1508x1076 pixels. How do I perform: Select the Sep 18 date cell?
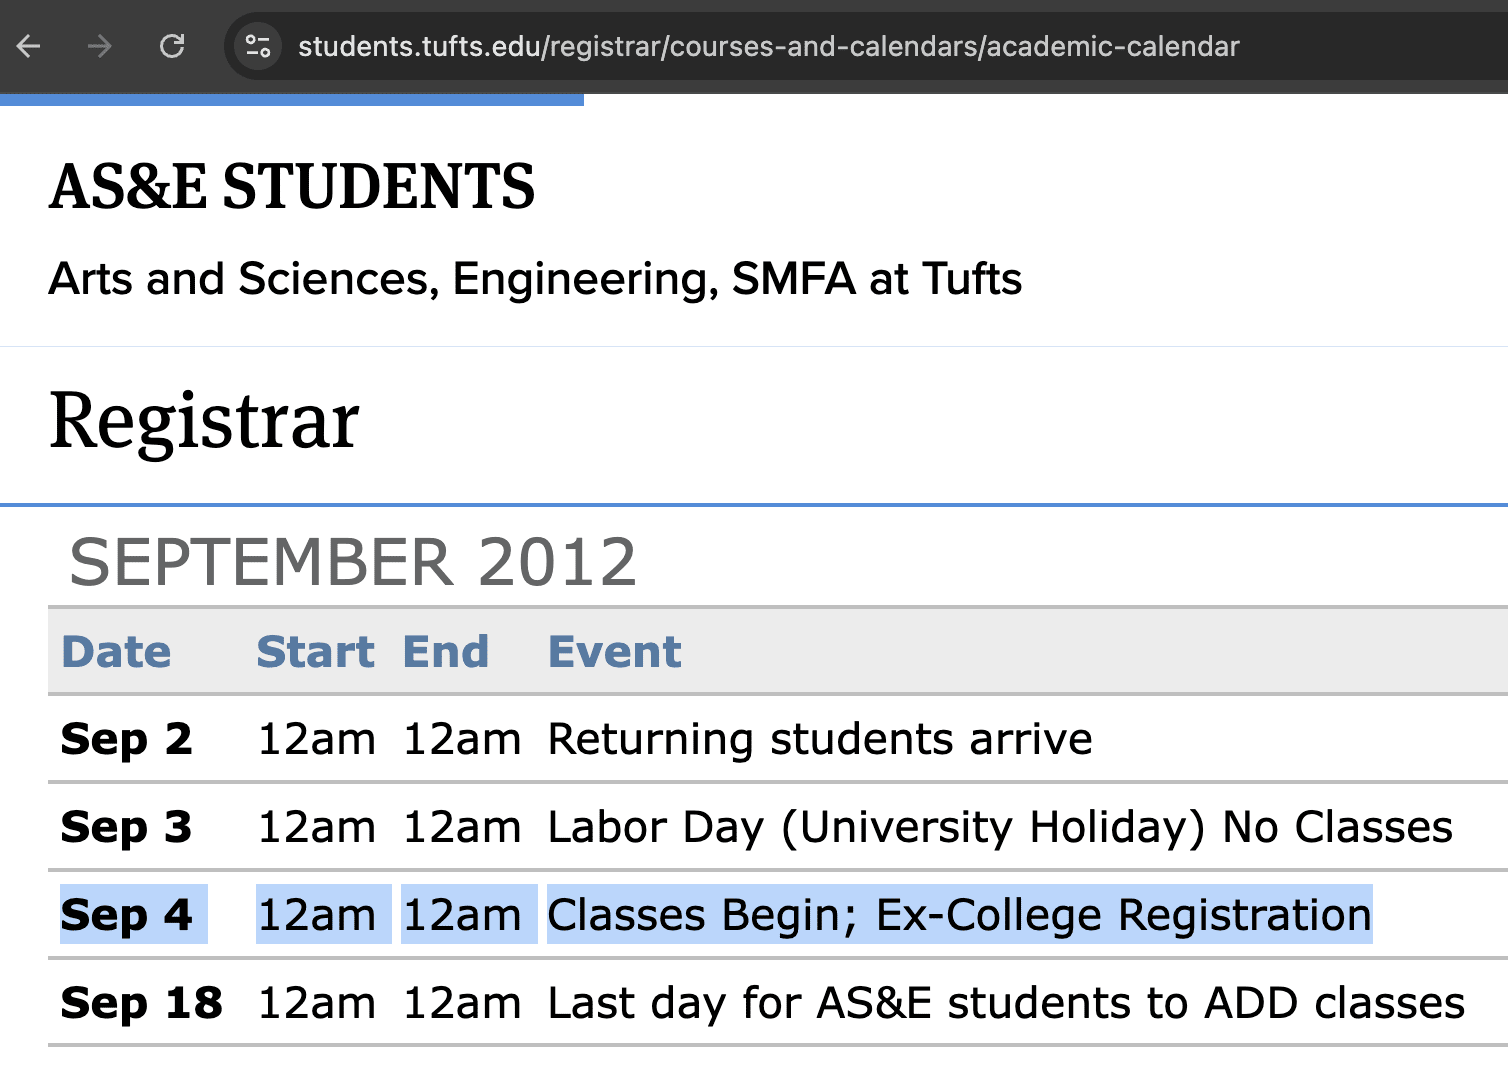[x=141, y=1003]
